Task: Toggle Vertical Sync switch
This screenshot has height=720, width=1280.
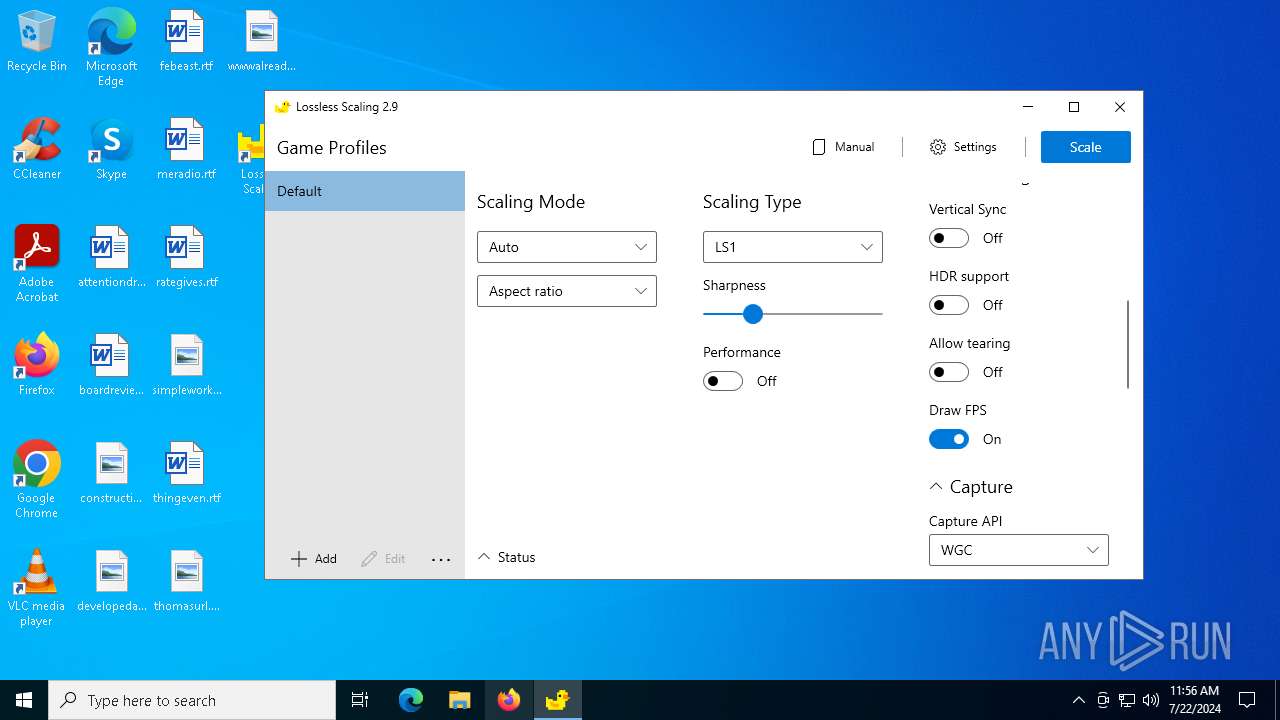Action: coord(948,238)
